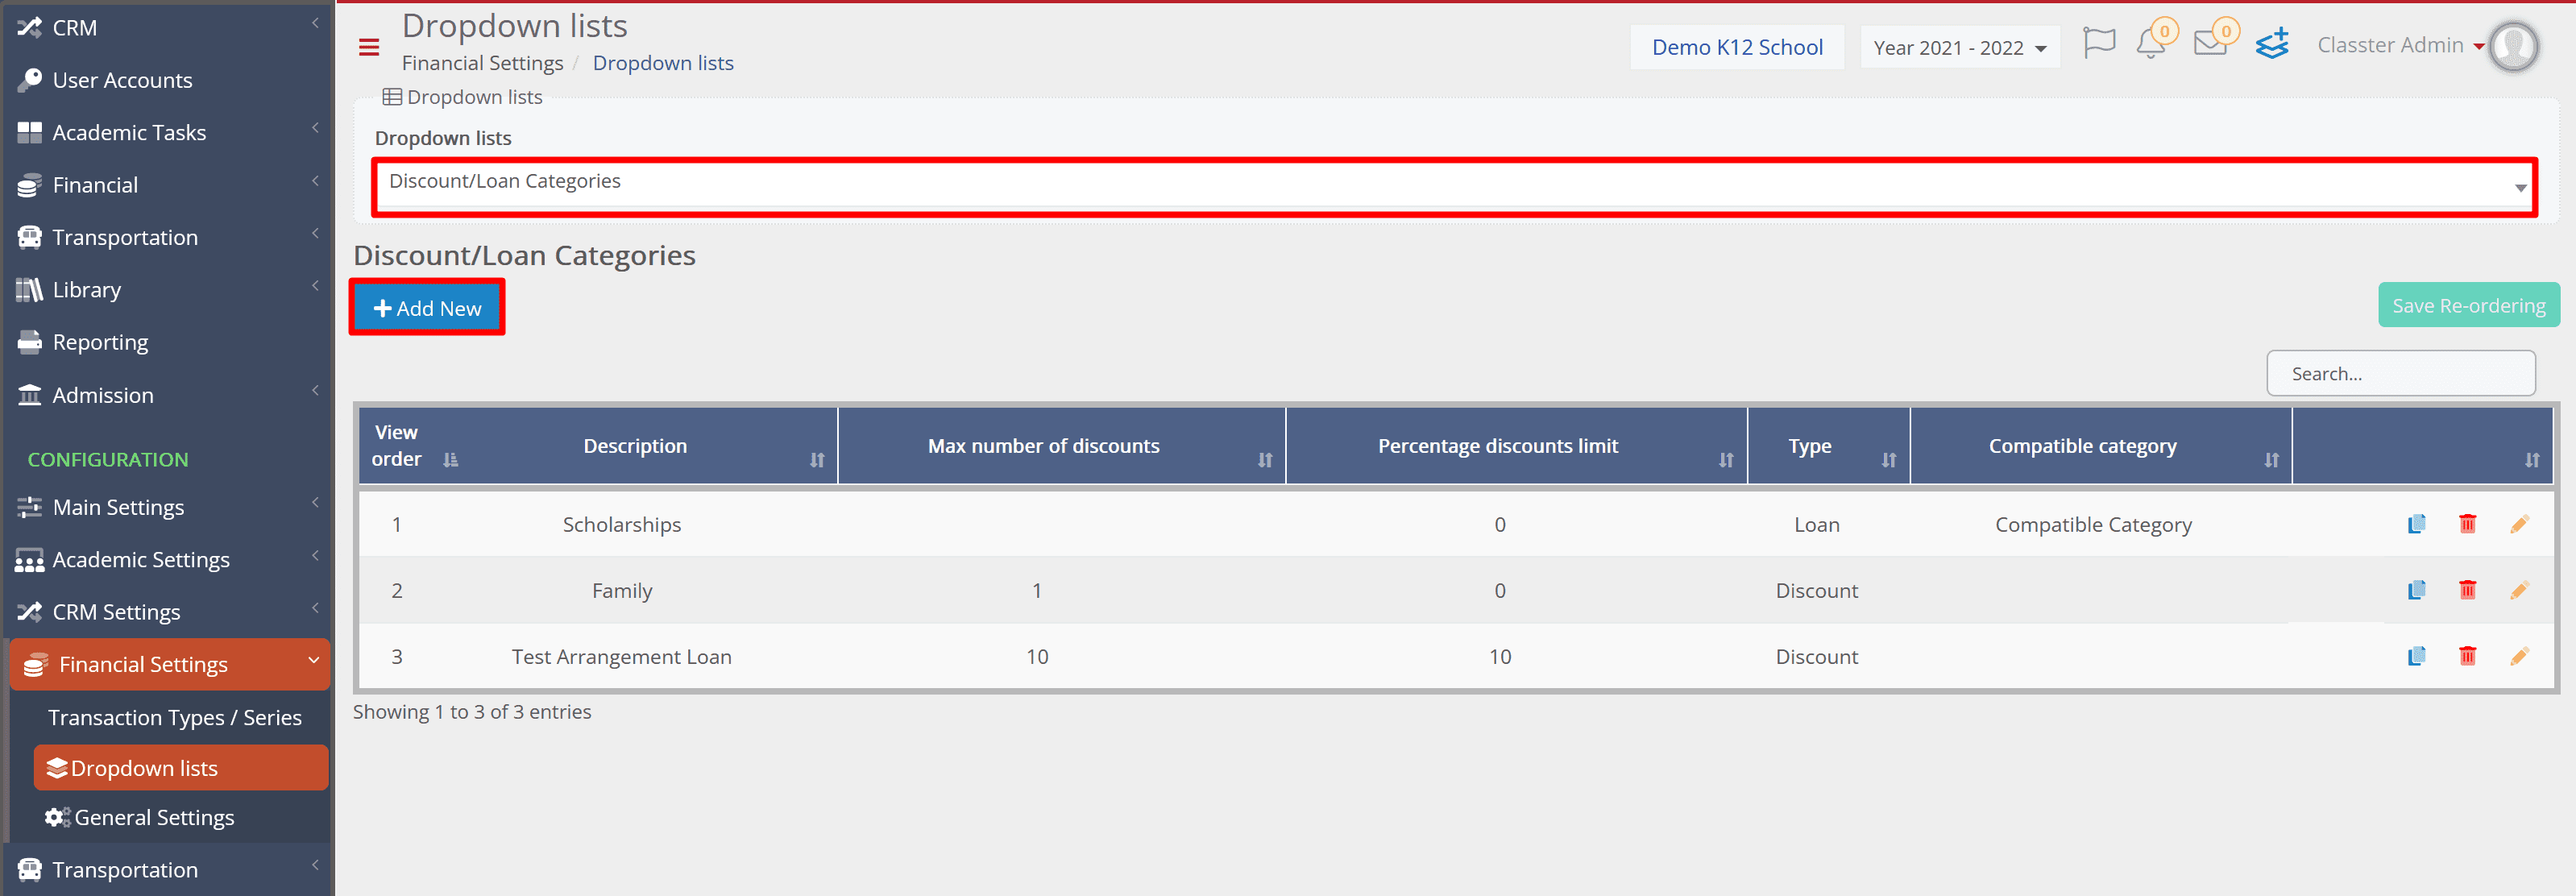Delete the Family row
Image resolution: width=2576 pixels, height=896 pixels.
(2467, 590)
